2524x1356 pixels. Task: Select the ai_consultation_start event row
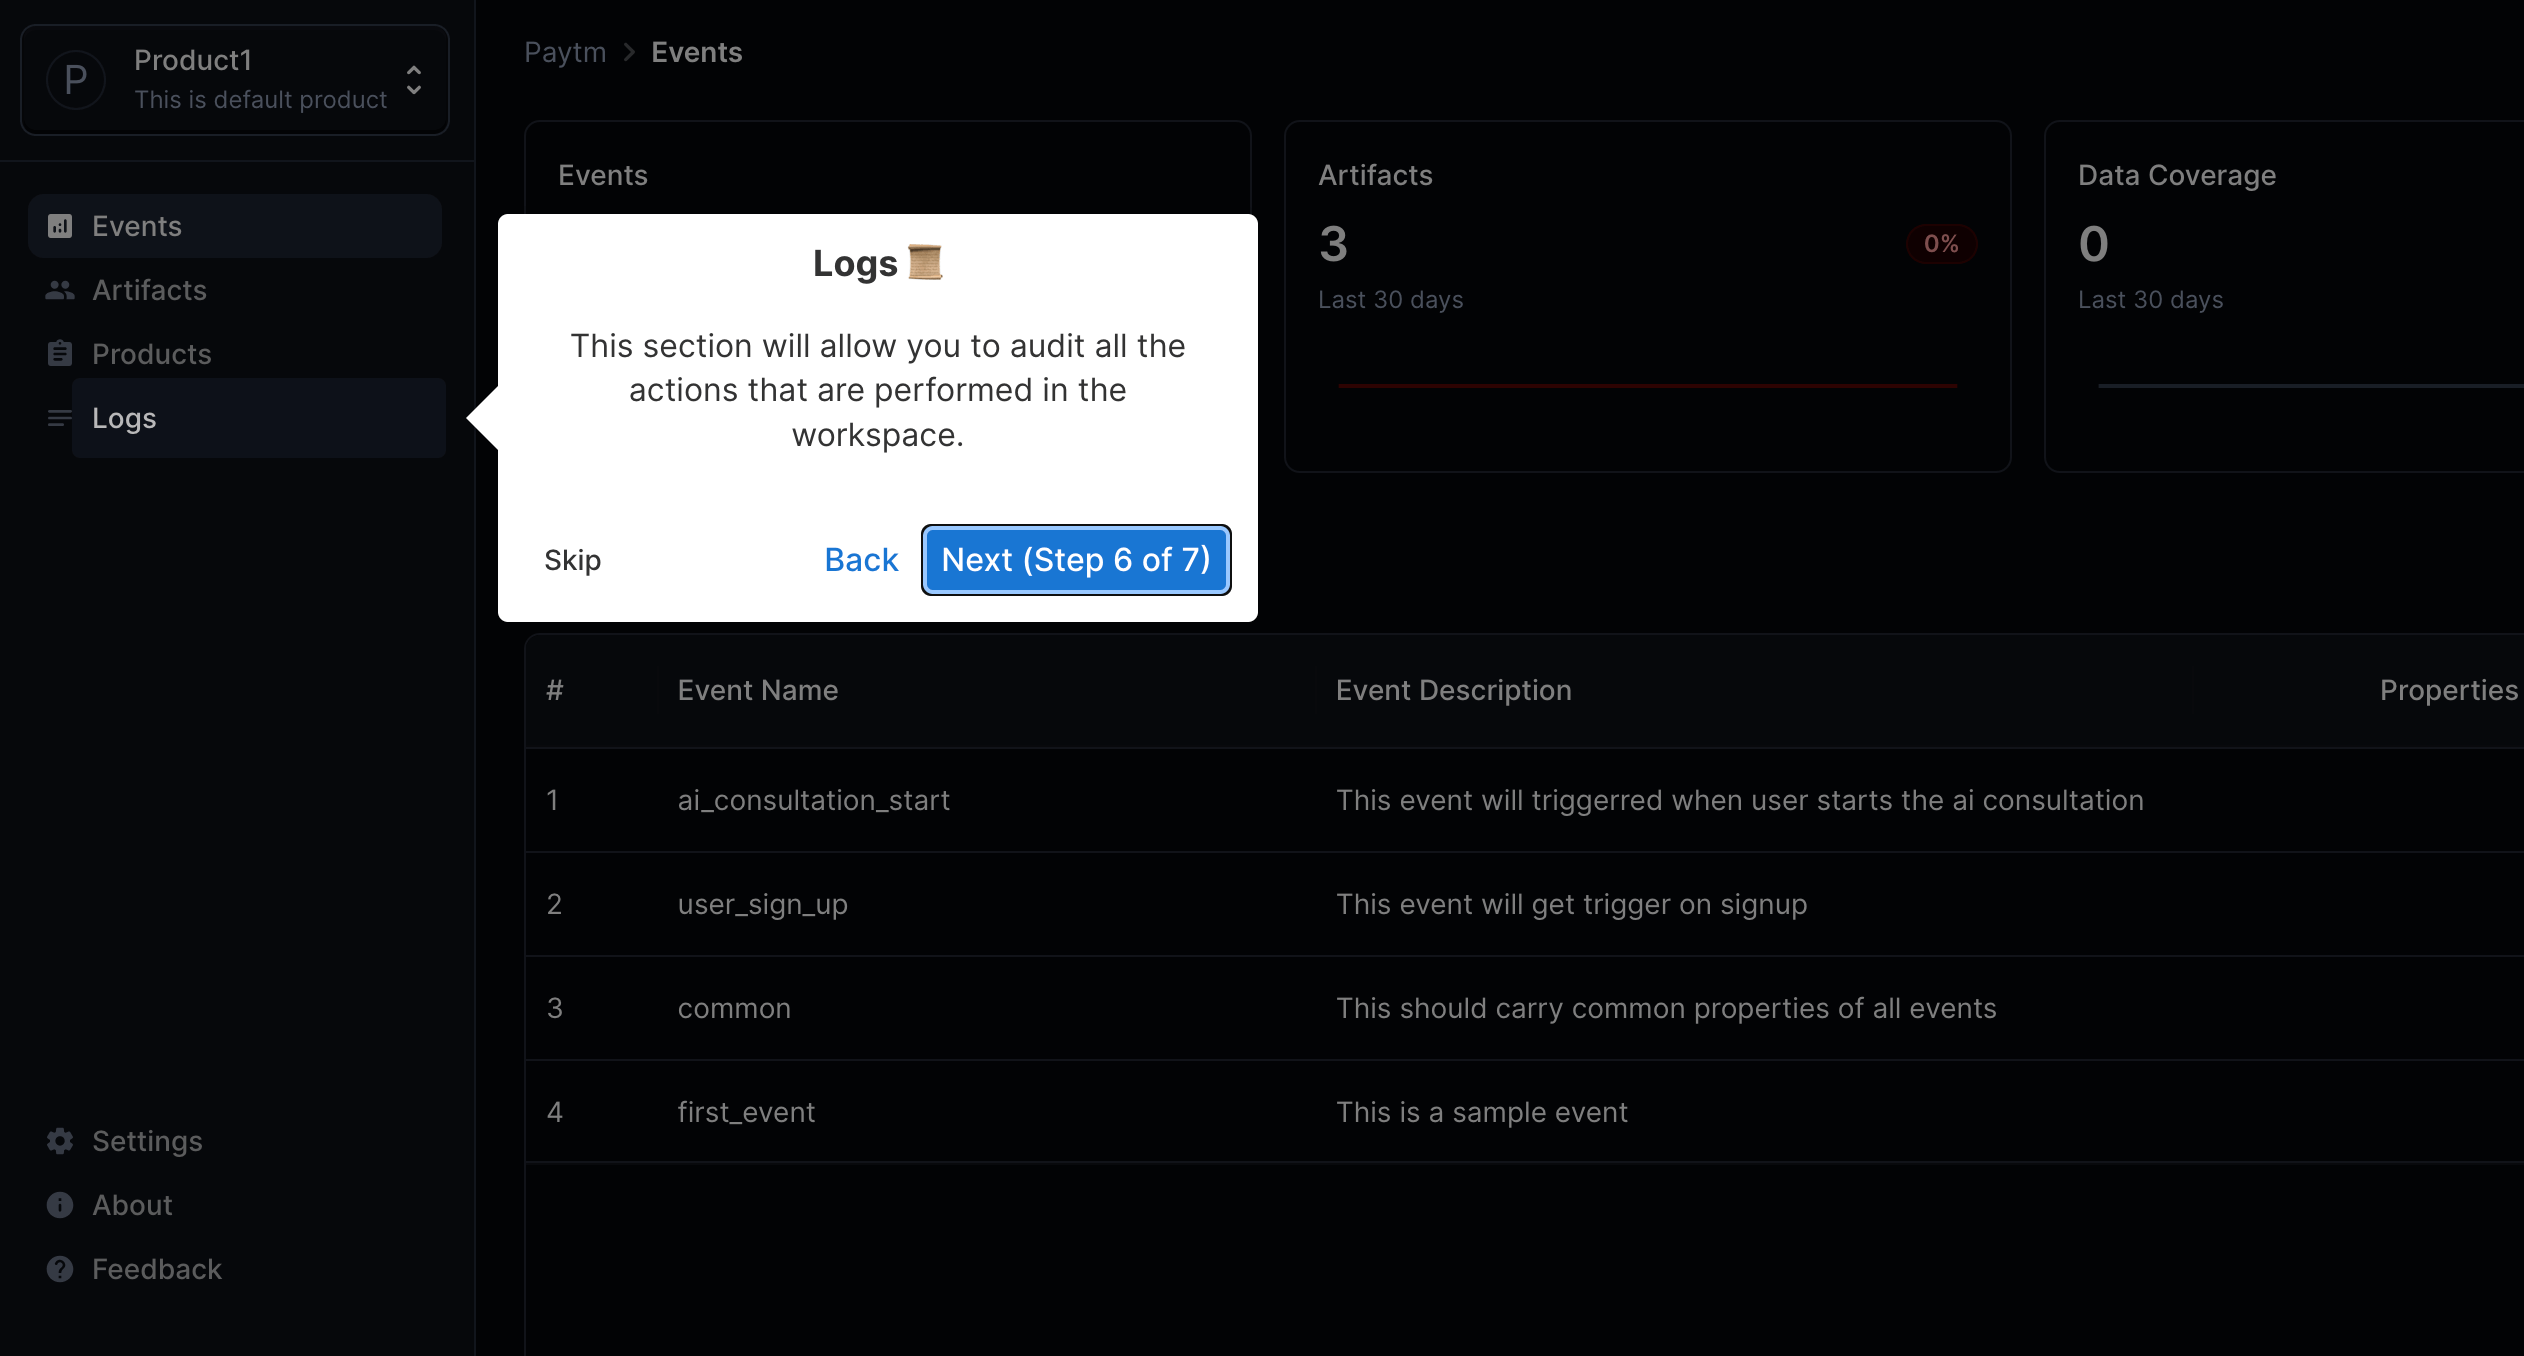point(1524,800)
